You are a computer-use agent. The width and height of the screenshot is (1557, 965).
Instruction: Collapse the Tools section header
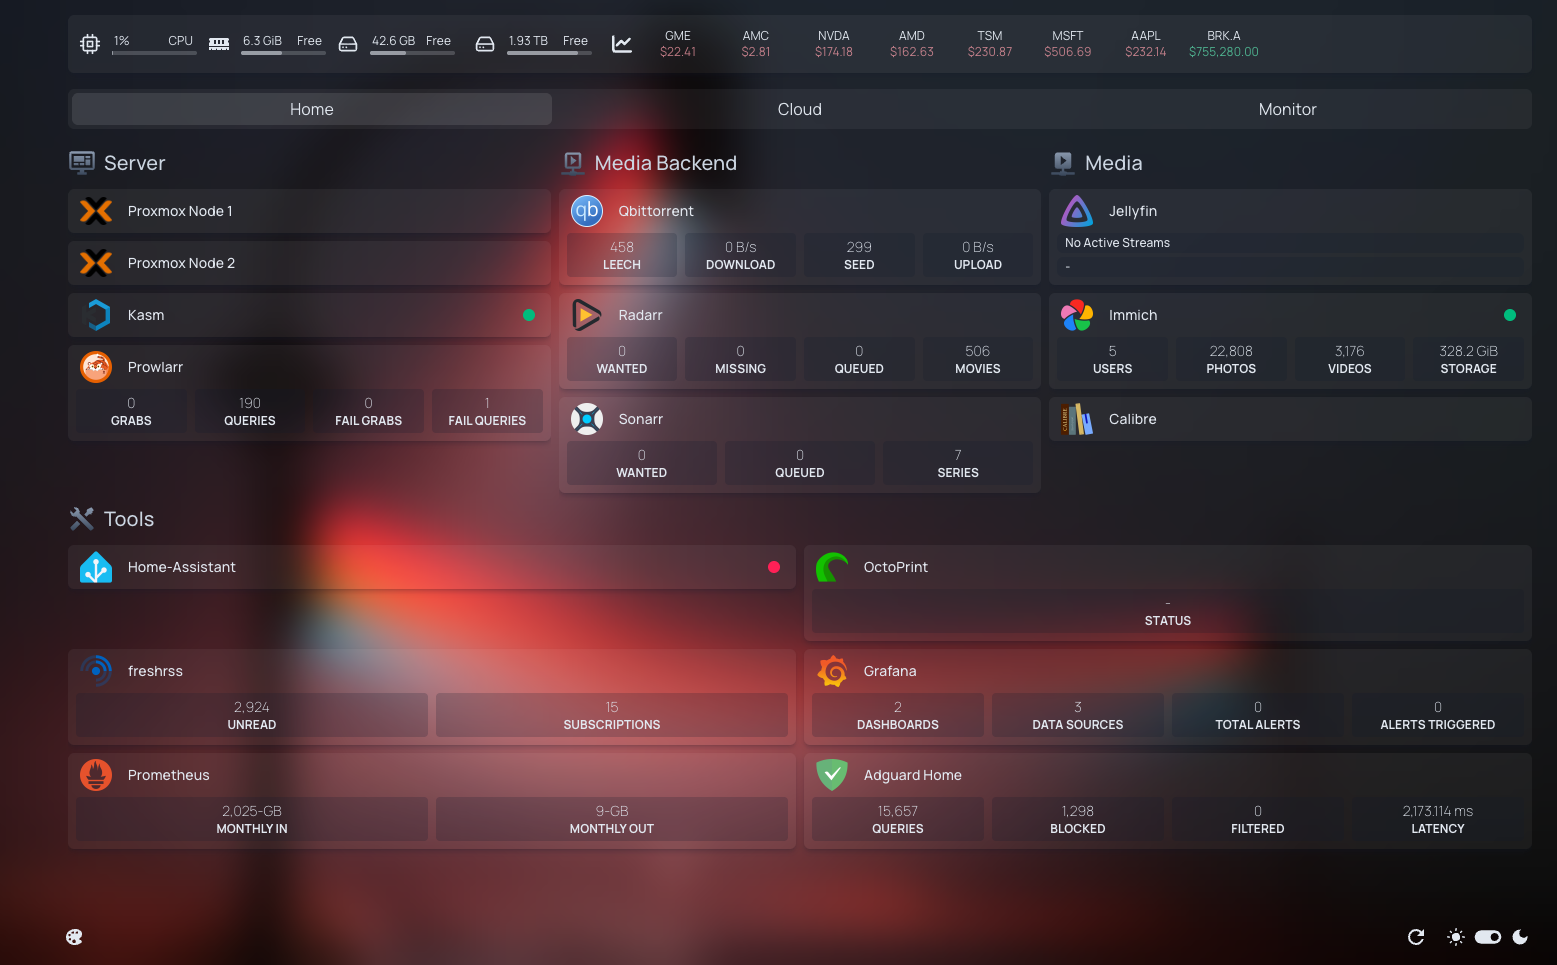[128, 519]
